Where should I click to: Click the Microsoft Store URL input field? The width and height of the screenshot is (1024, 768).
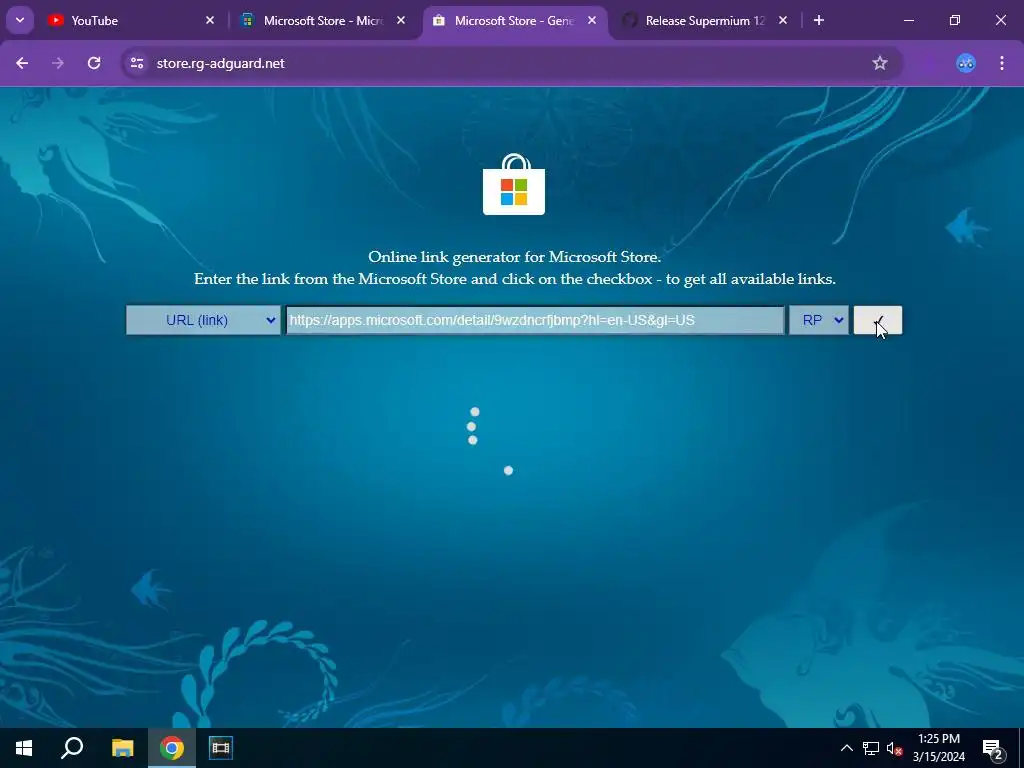(534, 320)
